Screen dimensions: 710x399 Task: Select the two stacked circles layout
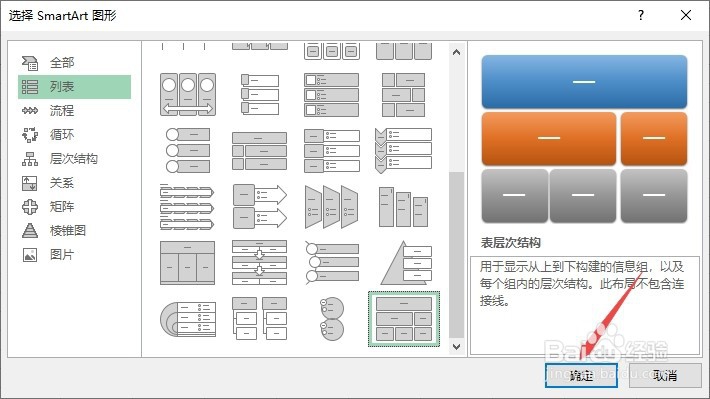coord(331,319)
